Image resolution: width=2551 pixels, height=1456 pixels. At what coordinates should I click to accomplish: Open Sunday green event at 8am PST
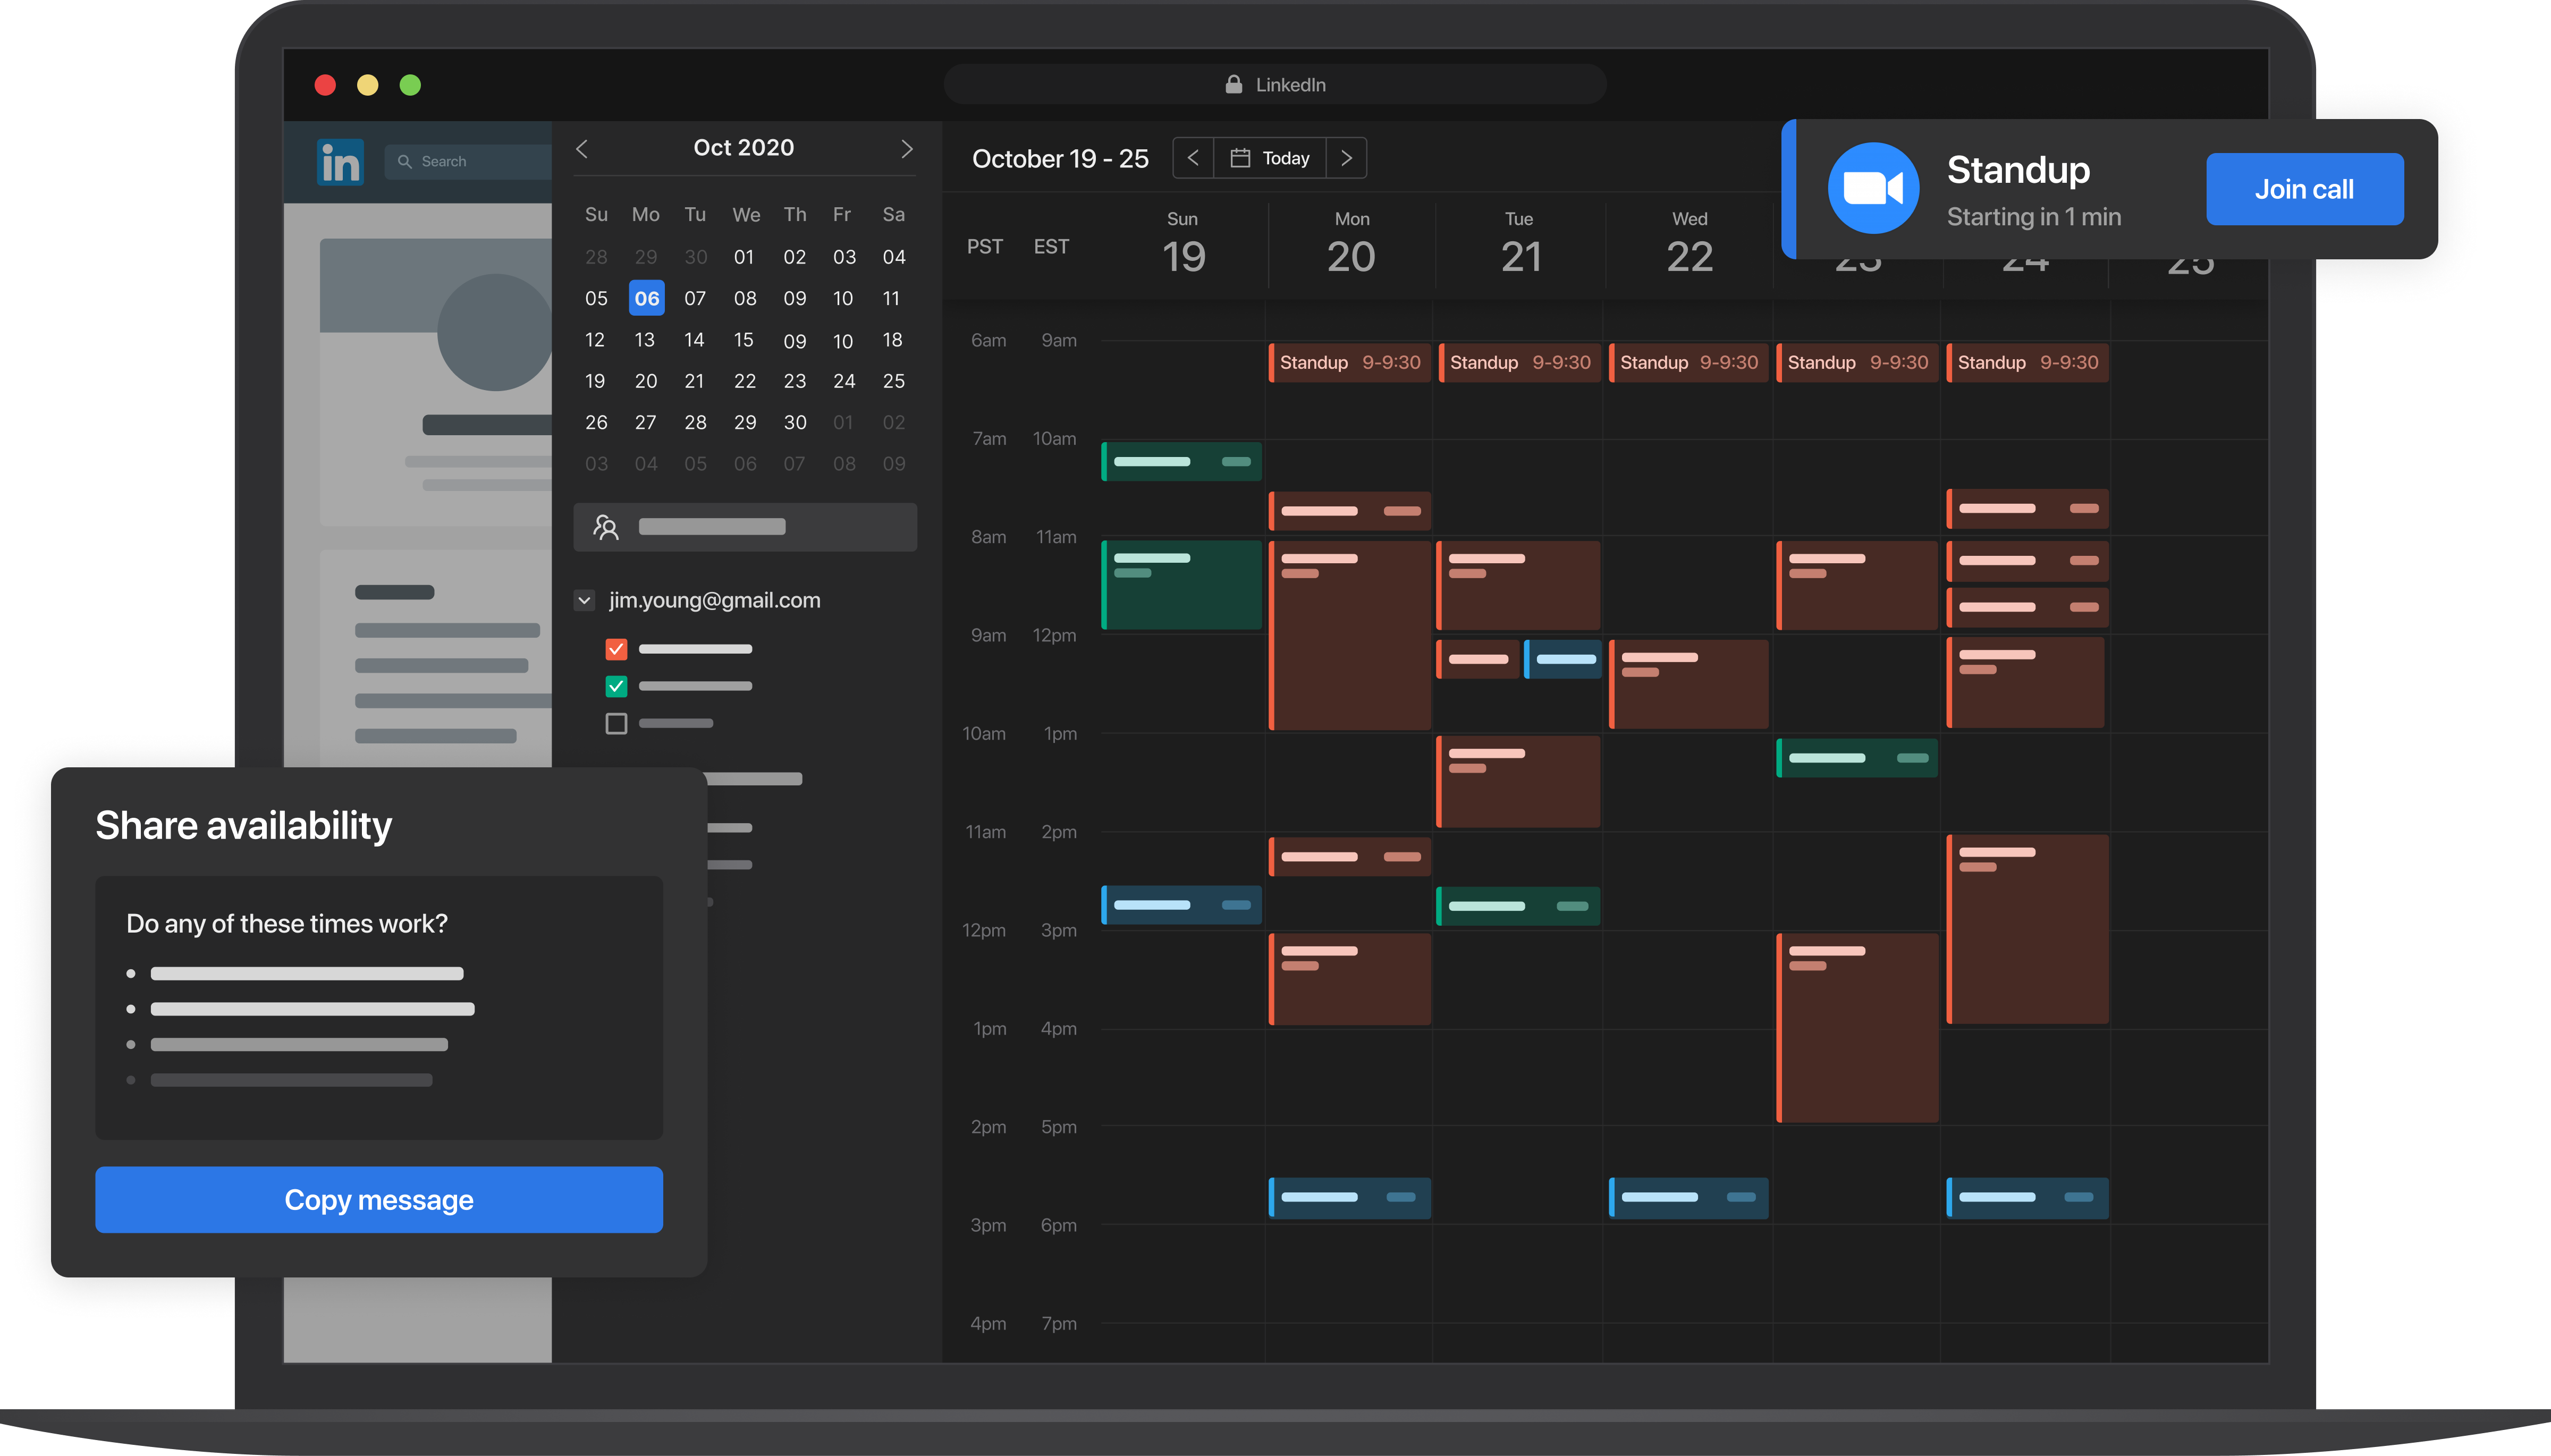click(x=1181, y=585)
